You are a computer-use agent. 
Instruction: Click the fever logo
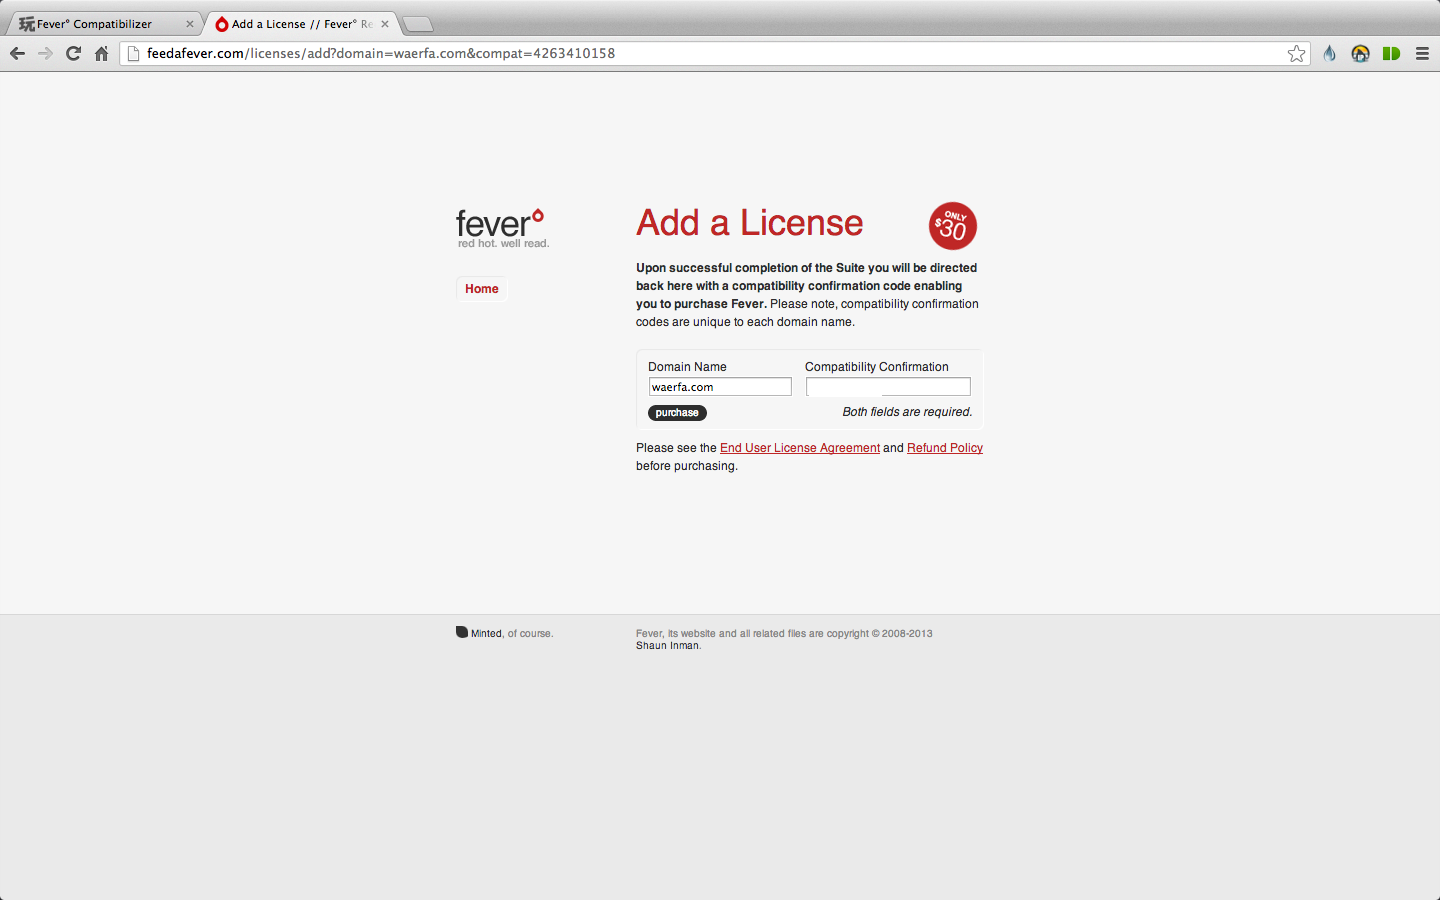[502, 228]
